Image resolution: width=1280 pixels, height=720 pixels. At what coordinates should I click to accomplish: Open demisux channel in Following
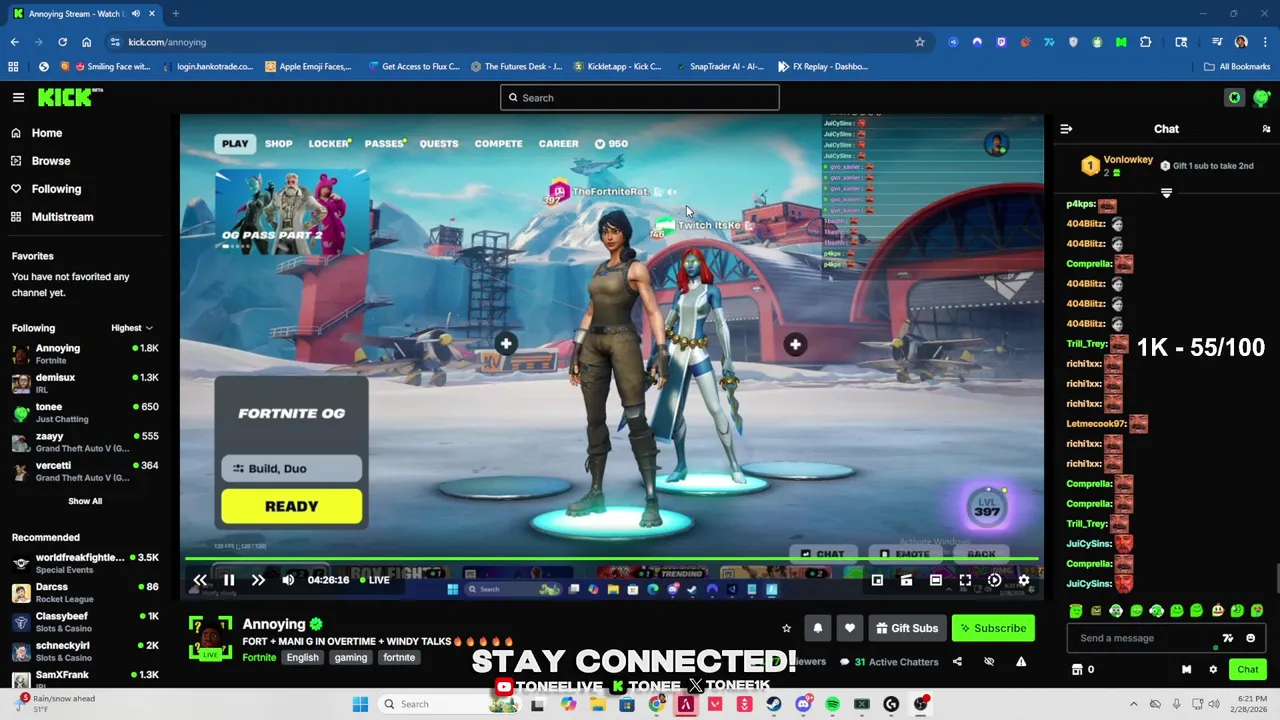coord(85,383)
